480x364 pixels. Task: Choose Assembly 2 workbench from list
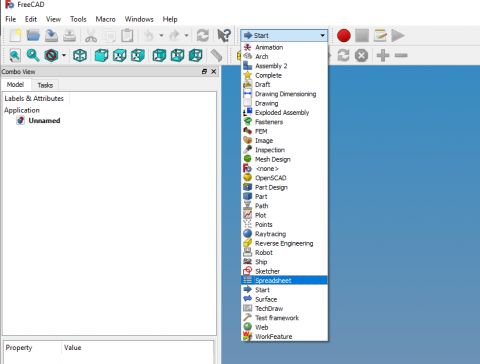tap(284, 66)
